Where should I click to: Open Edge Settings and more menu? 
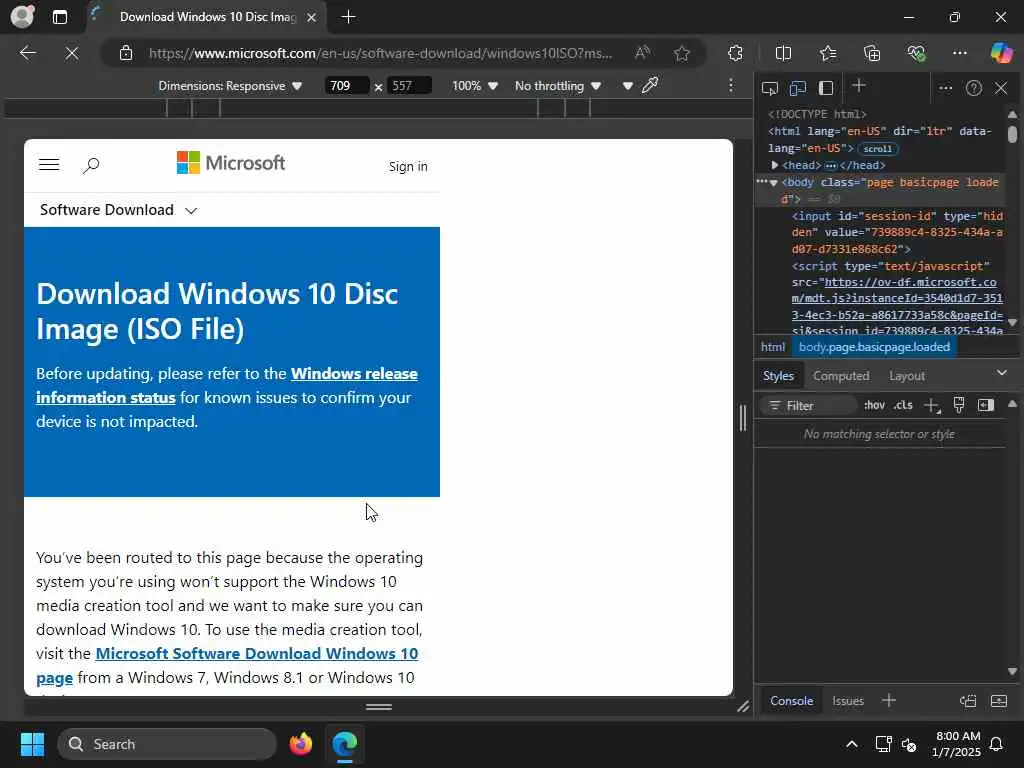pyautogui.click(x=959, y=53)
